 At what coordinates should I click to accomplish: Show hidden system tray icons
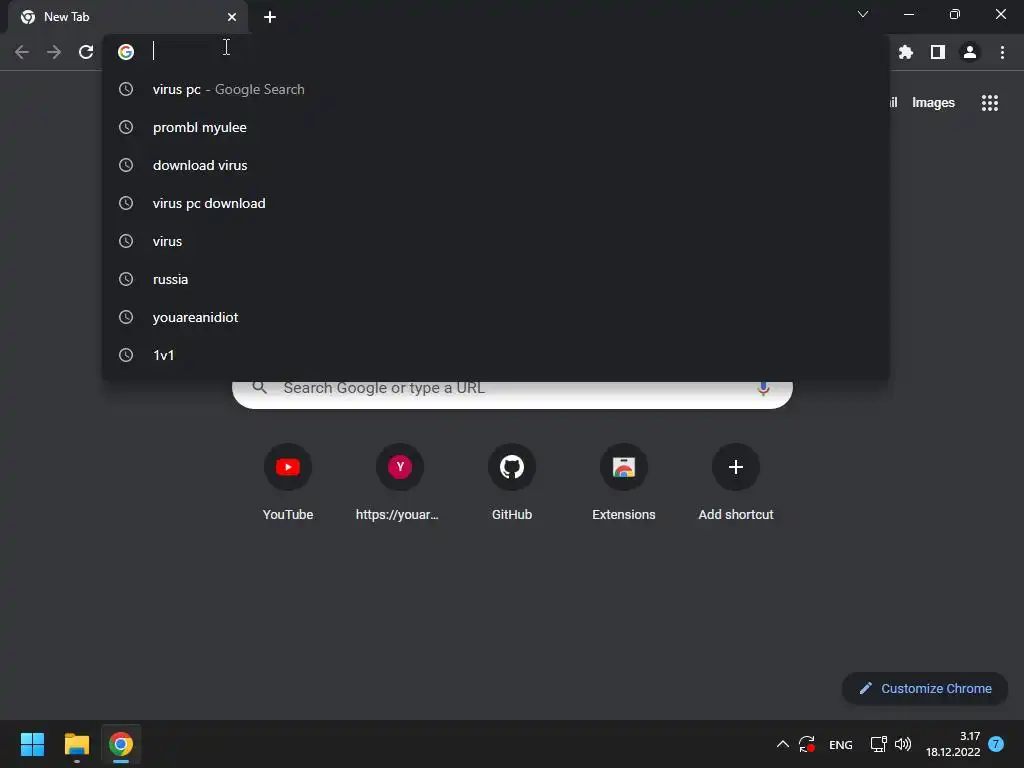click(x=782, y=744)
